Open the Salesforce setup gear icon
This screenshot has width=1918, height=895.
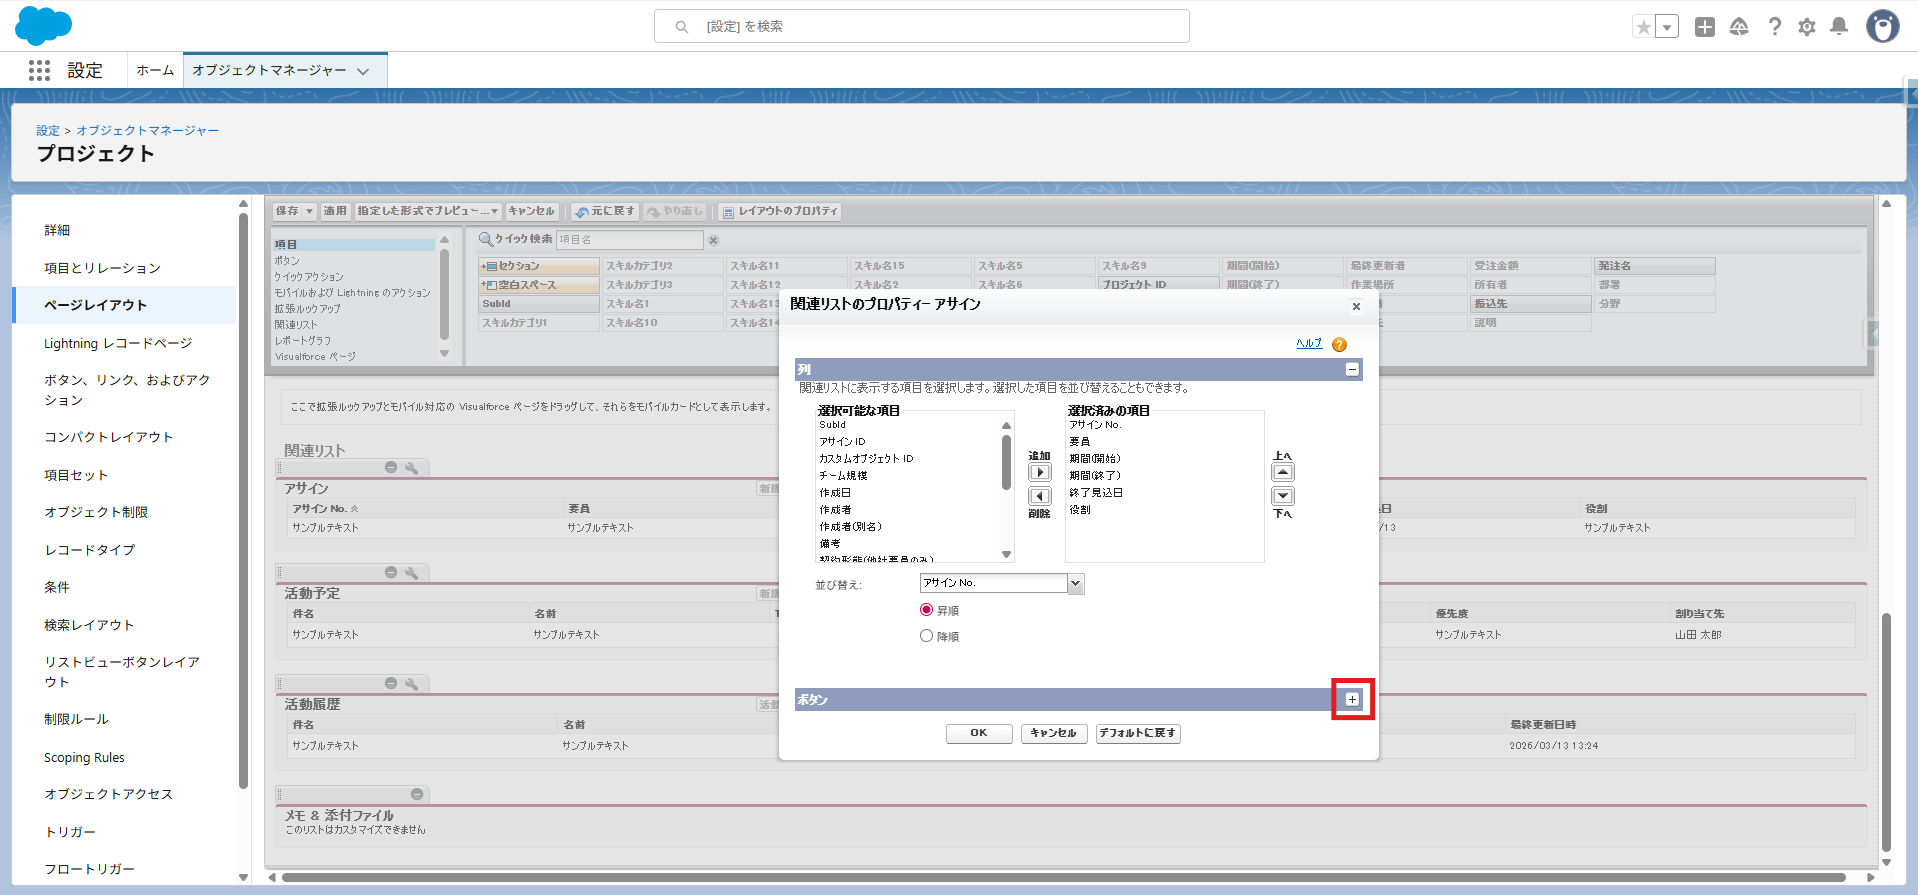pyautogui.click(x=1806, y=27)
